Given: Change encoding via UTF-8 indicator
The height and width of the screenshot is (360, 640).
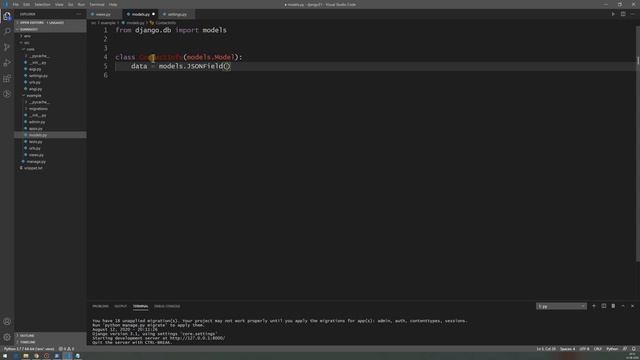Looking at the screenshot, I should pos(584,349).
